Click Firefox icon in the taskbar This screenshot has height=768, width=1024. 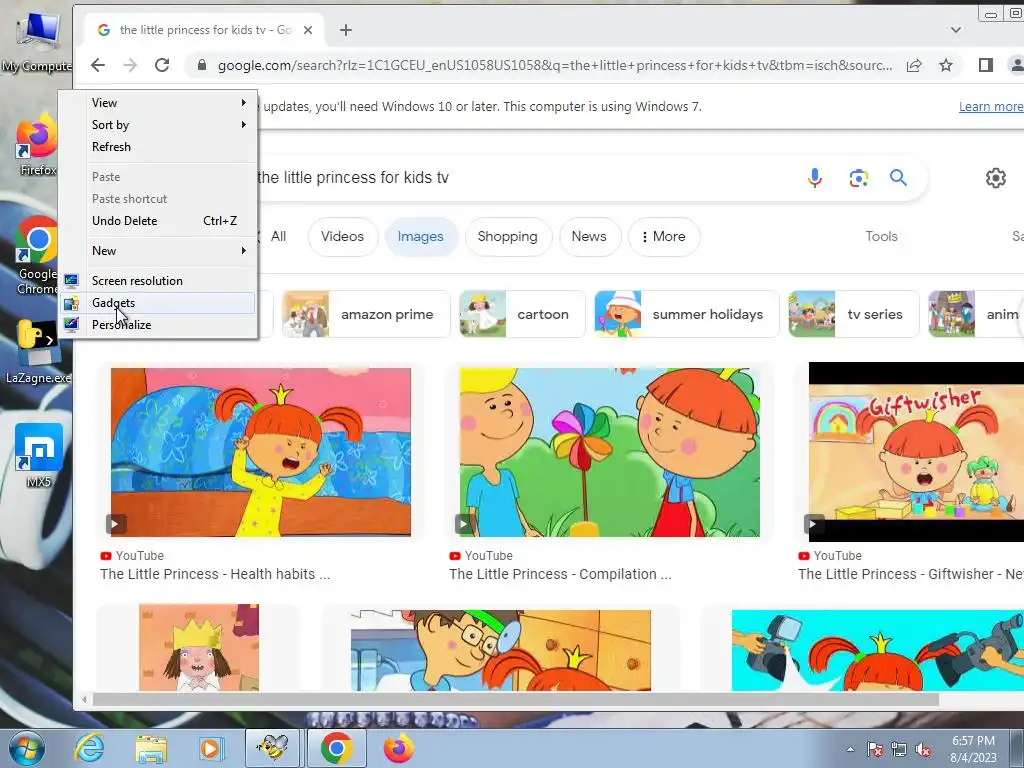click(398, 748)
